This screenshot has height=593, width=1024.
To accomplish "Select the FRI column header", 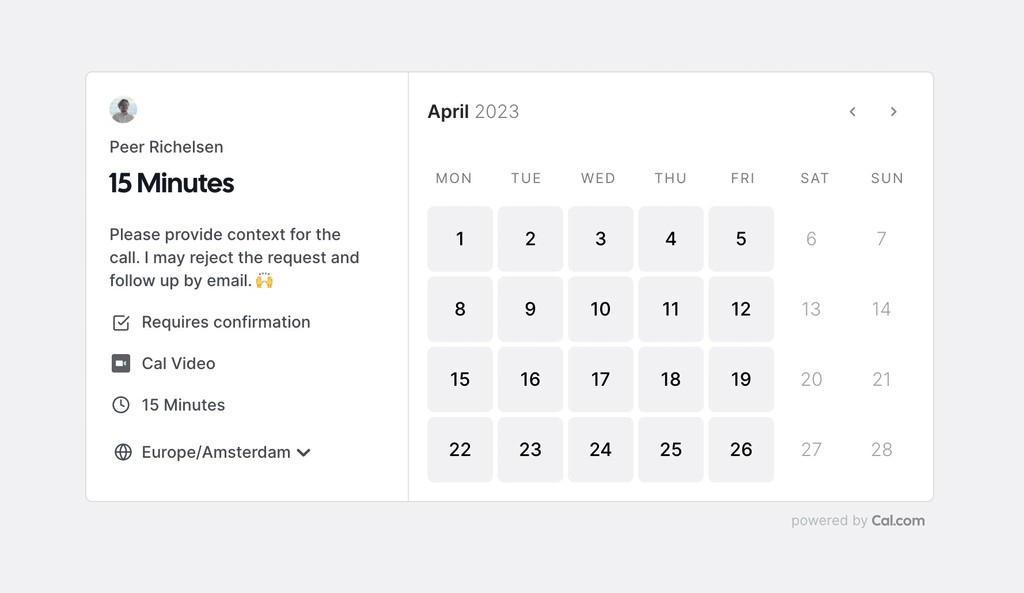I will [x=742, y=178].
